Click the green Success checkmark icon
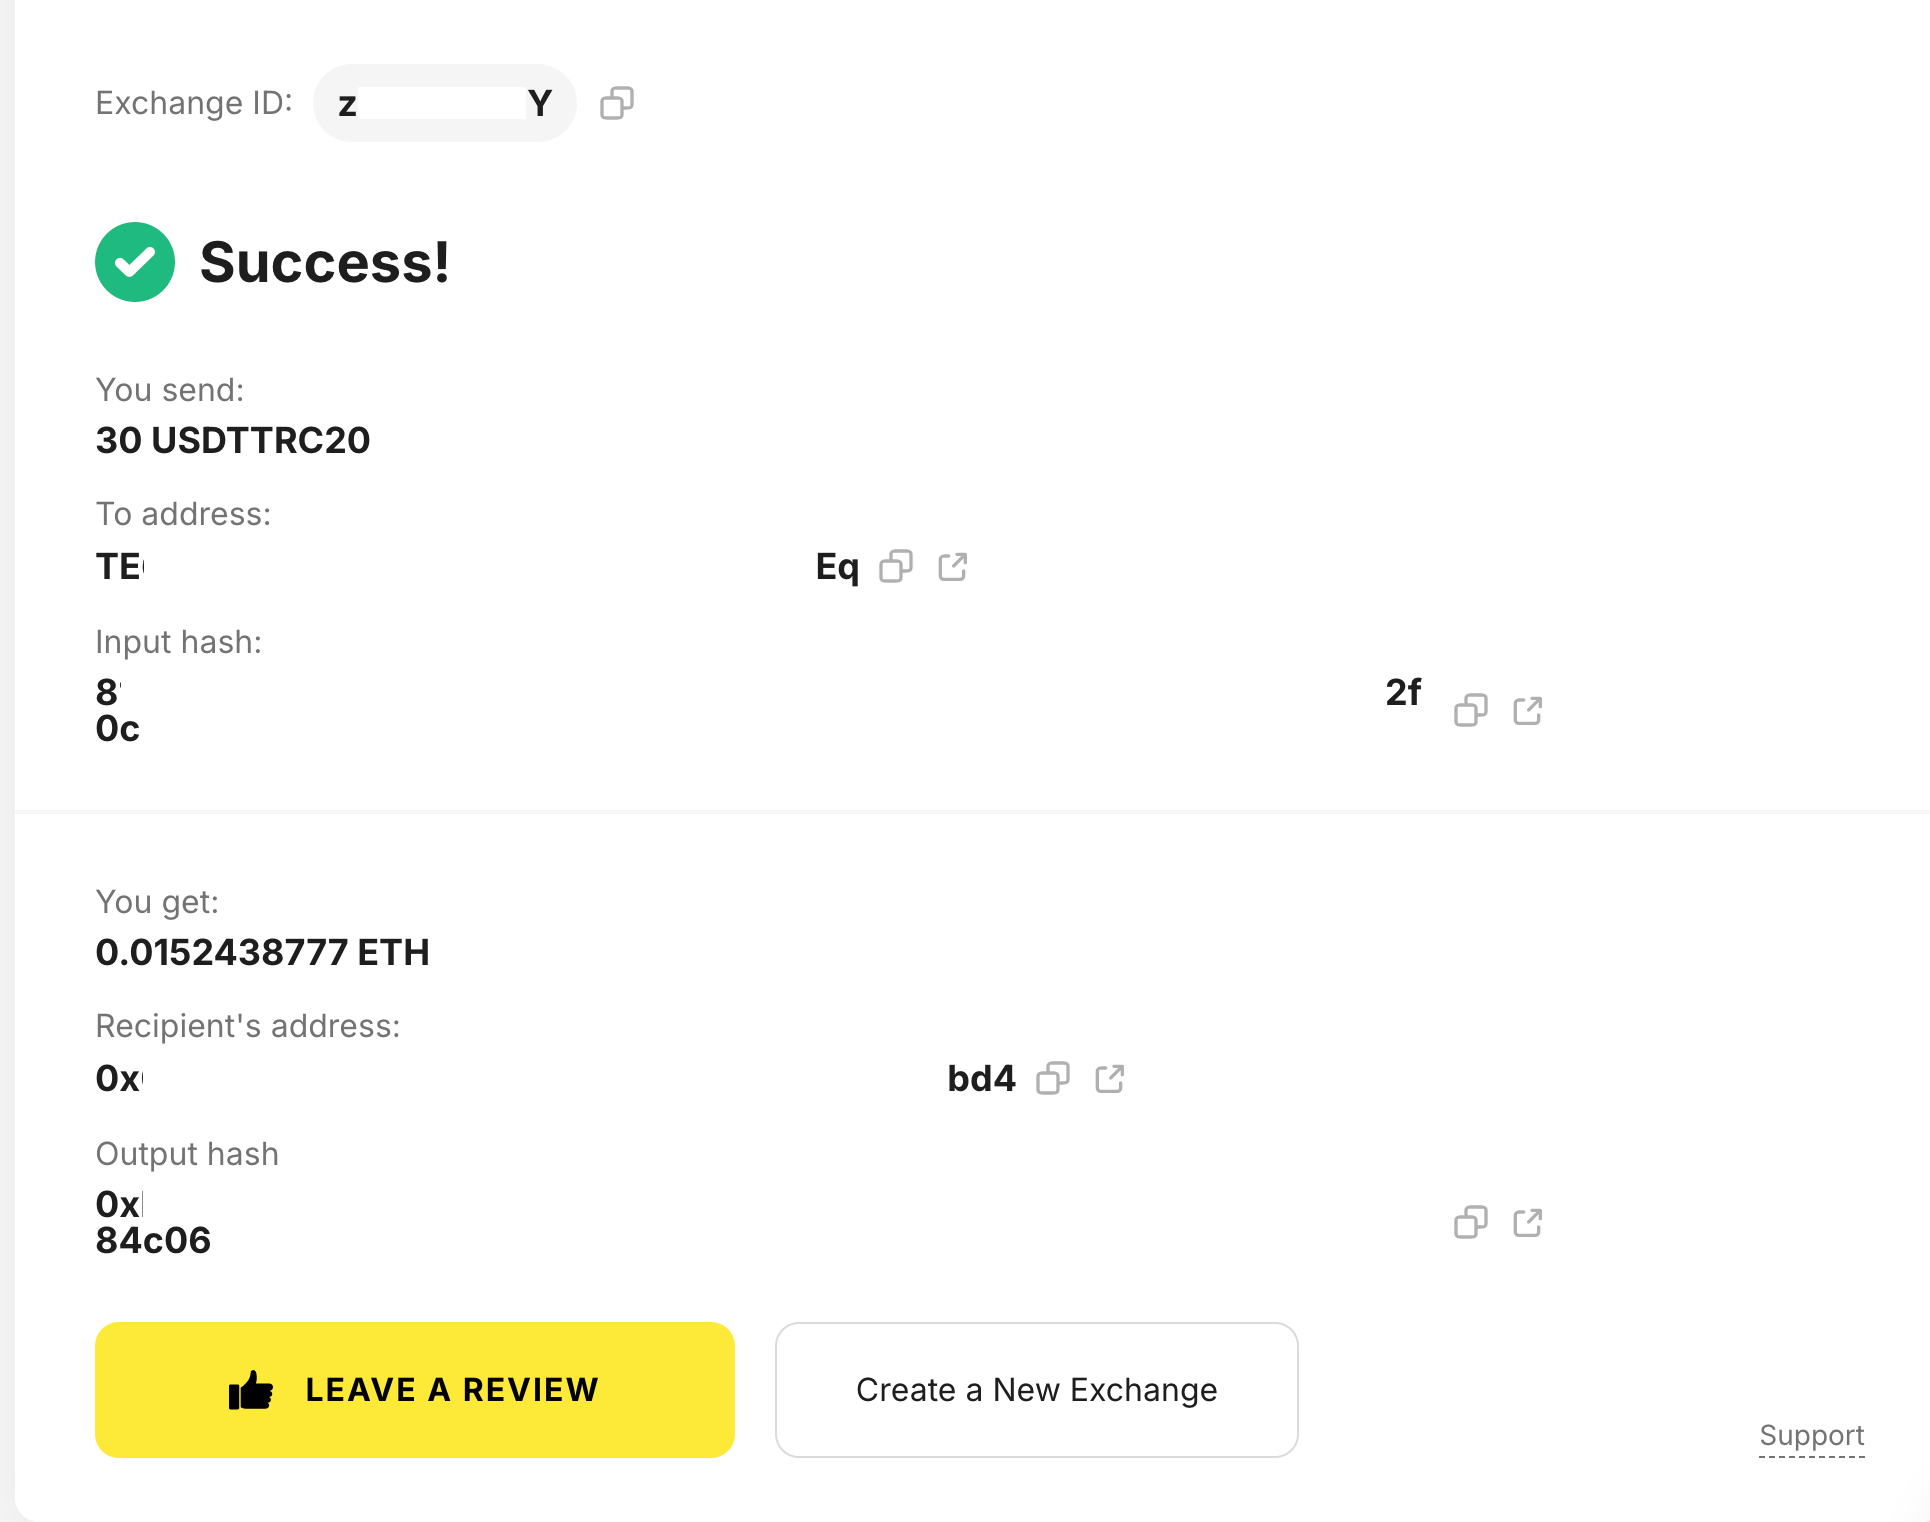The height and width of the screenshot is (1522, 1930). click(135, 262)
